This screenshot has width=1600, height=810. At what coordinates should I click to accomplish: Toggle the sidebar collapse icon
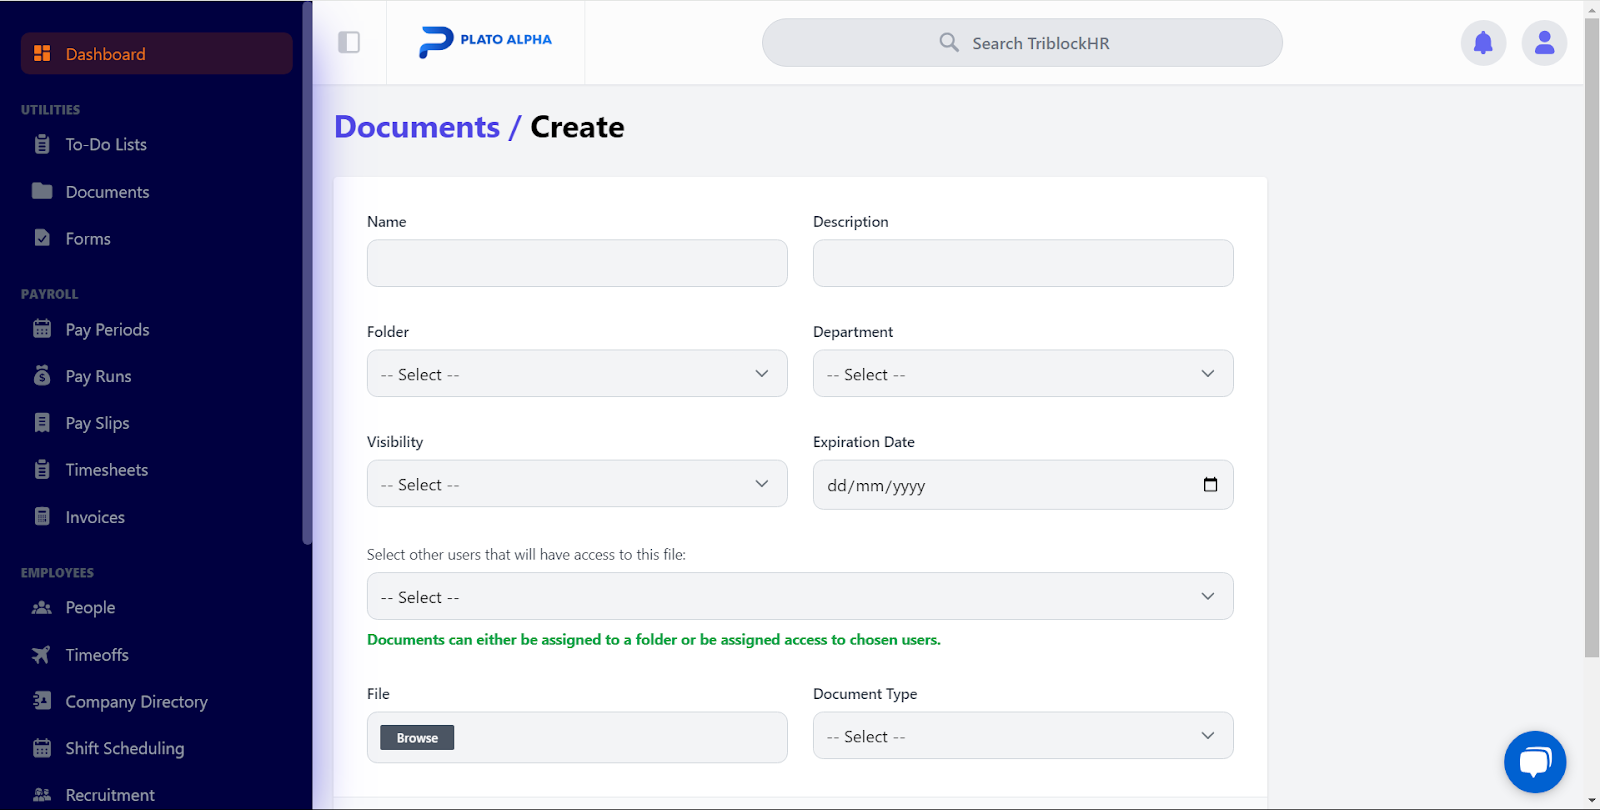[x=349, y=42]
